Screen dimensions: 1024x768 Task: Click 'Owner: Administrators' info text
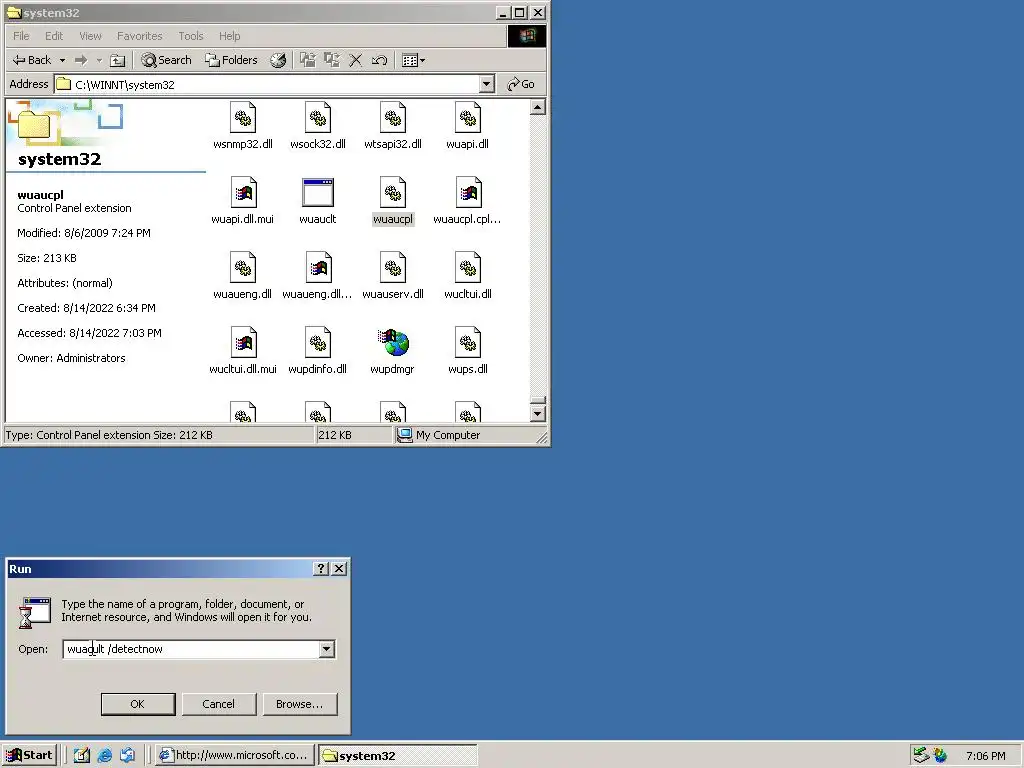(x=71, y=358)
